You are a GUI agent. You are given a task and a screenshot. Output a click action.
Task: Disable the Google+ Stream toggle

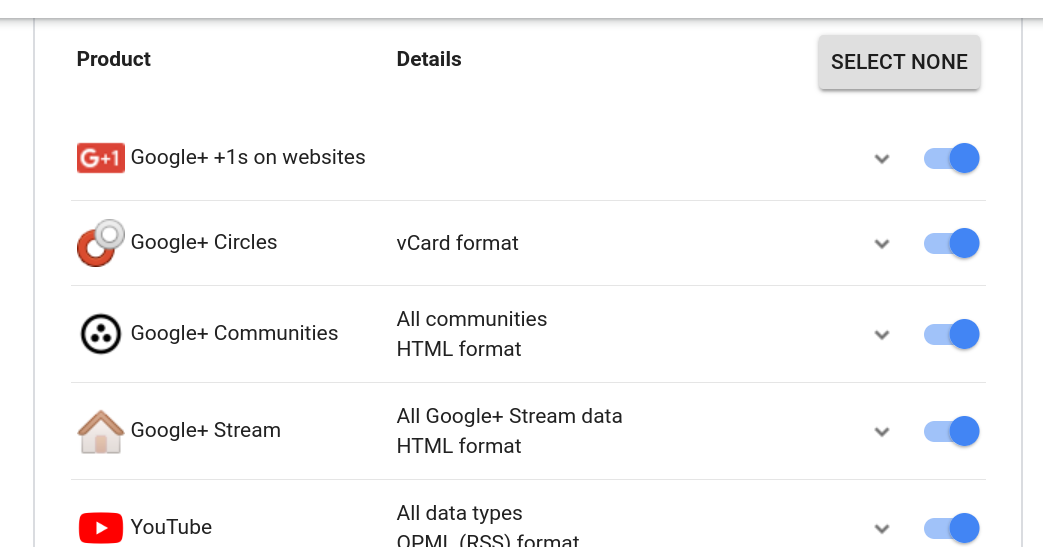pos(951,431)
